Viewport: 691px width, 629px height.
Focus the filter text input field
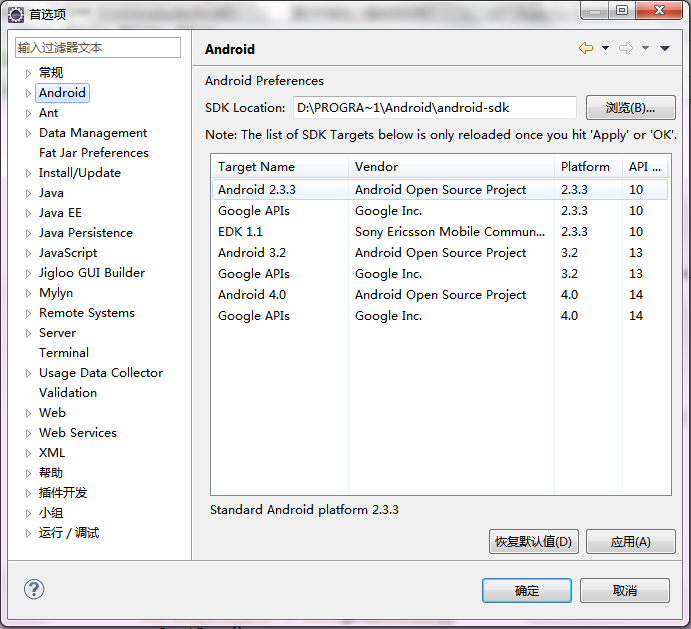[x=98, y=48]
